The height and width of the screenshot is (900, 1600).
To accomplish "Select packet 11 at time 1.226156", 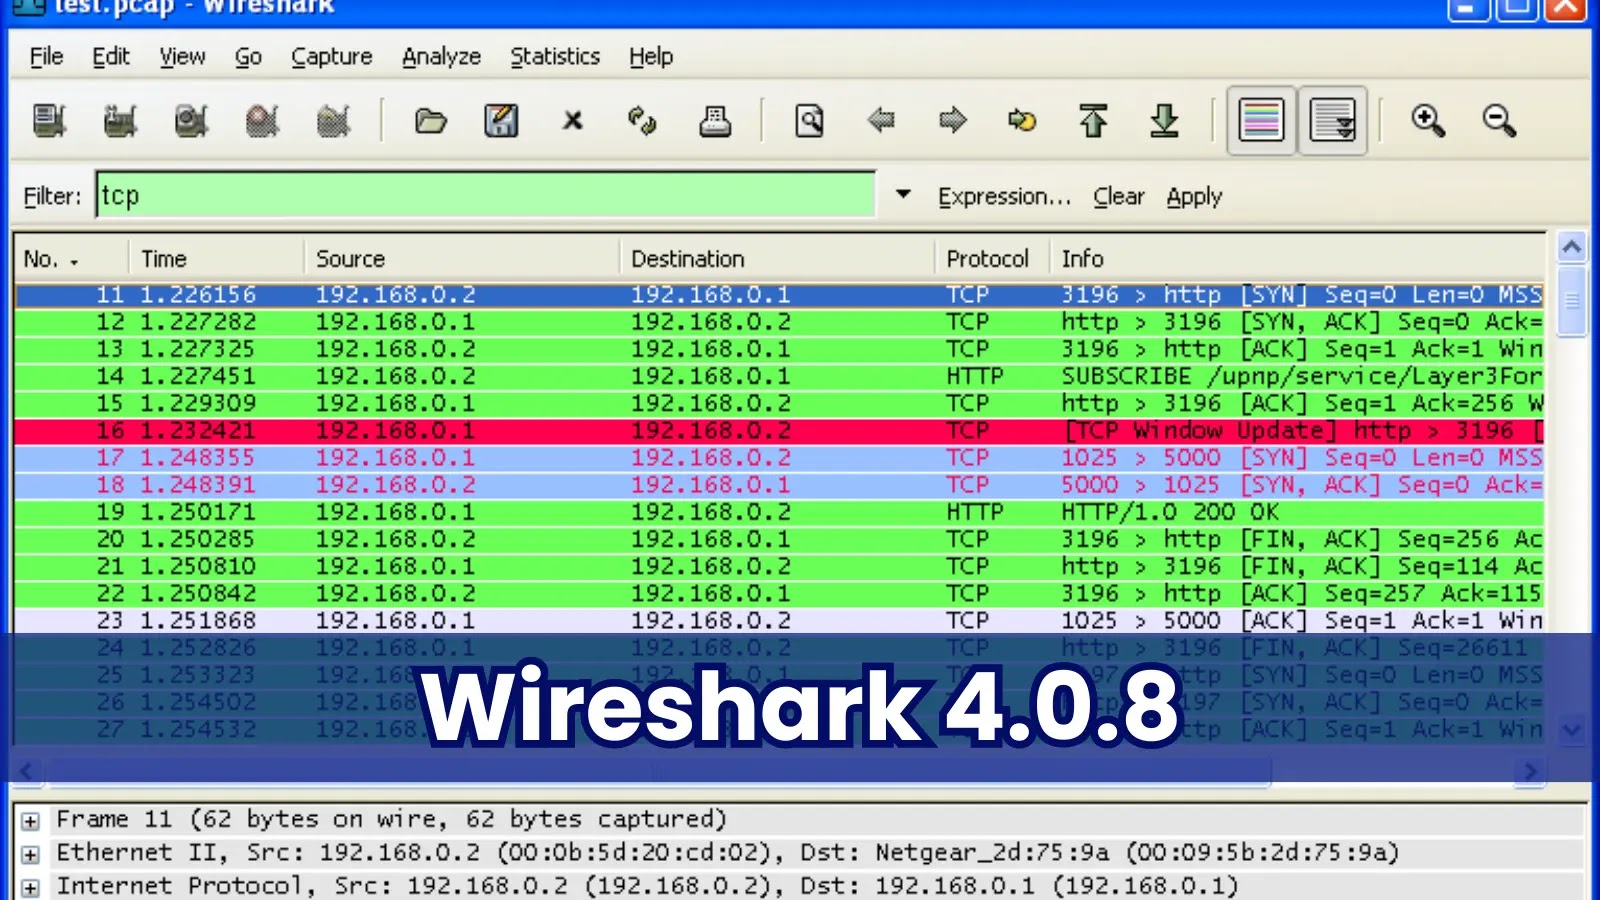I will 780,295.
